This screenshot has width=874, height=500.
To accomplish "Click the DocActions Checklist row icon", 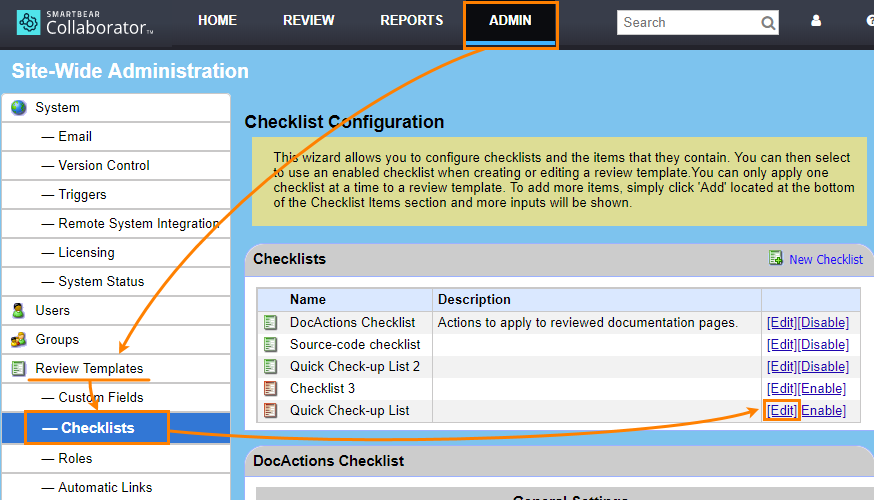I will tap(270, 322).
